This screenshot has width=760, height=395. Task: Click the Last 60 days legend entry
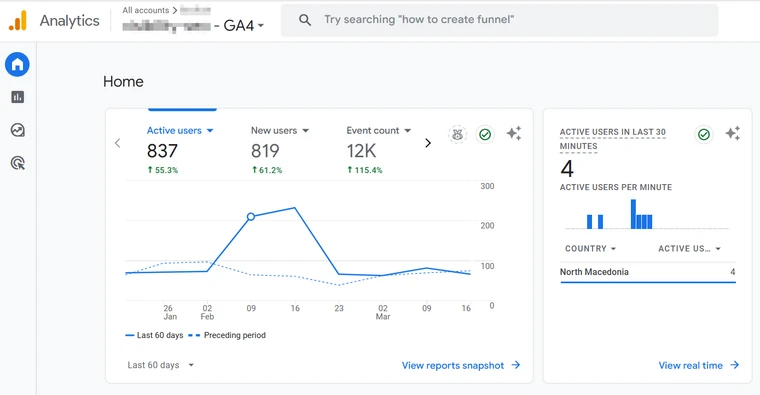point(154,335)
